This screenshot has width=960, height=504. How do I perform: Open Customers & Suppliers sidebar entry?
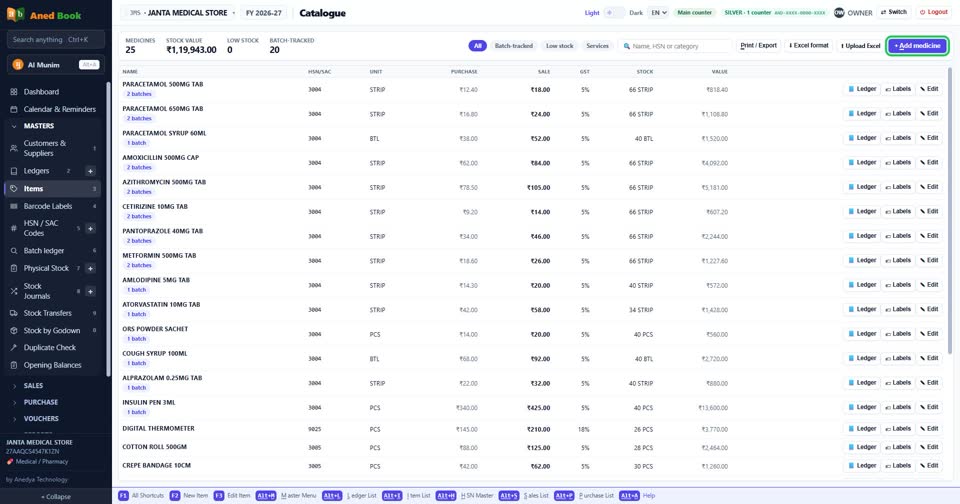(54, 148)
